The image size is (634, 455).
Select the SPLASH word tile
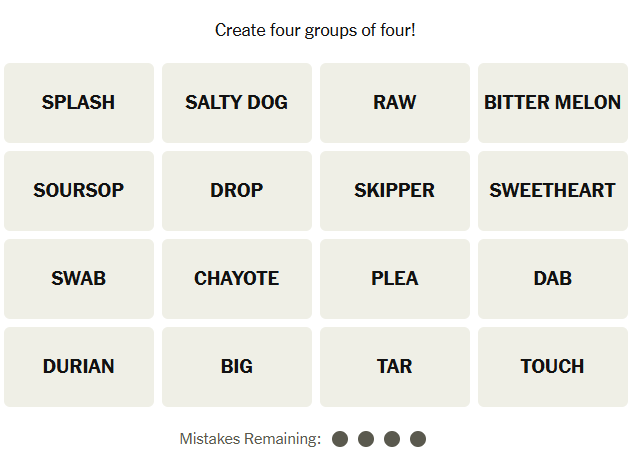(79, 103)
